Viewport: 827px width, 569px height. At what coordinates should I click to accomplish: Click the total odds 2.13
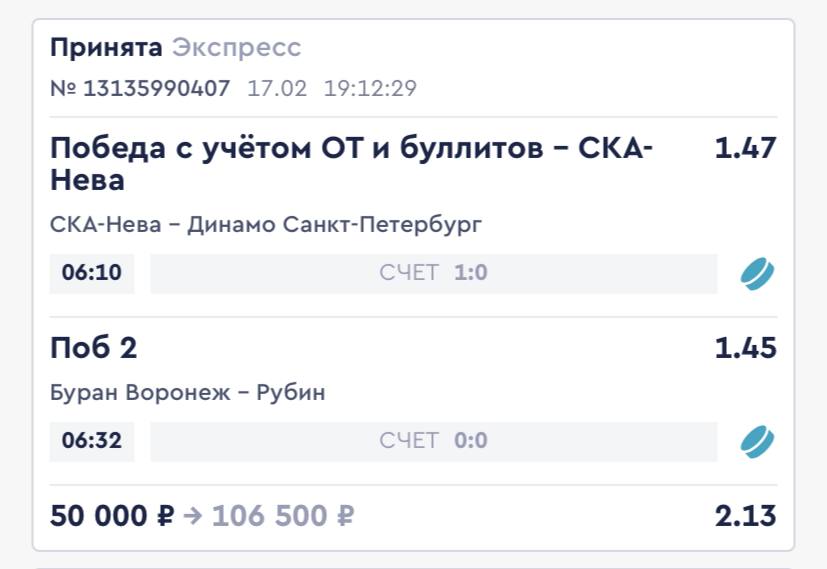click(745, 516)
